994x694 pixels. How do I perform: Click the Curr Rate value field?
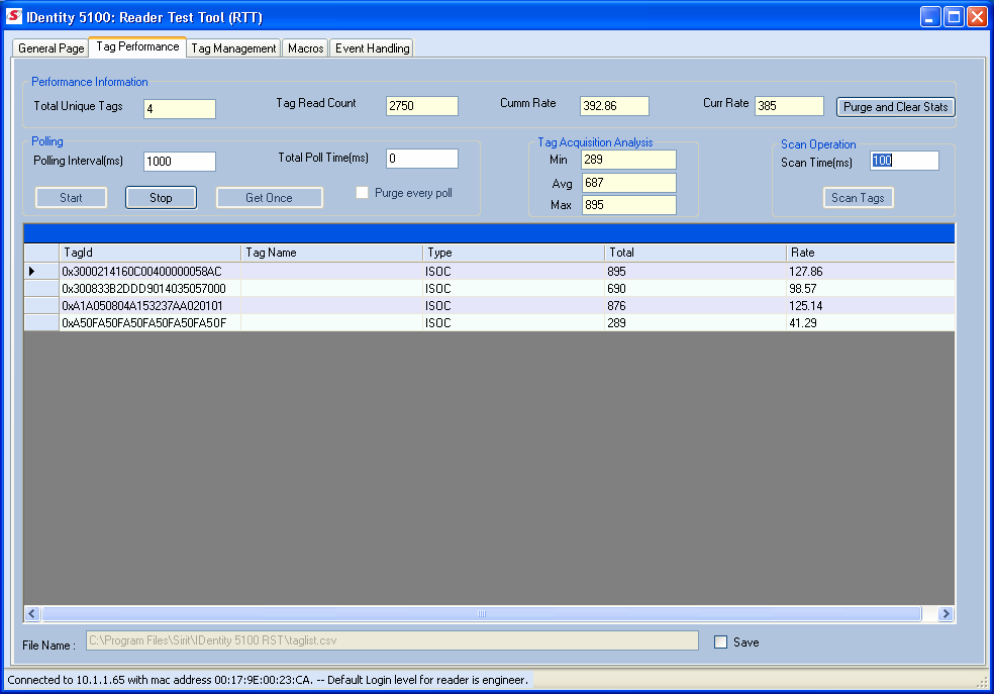coord(789,106)
